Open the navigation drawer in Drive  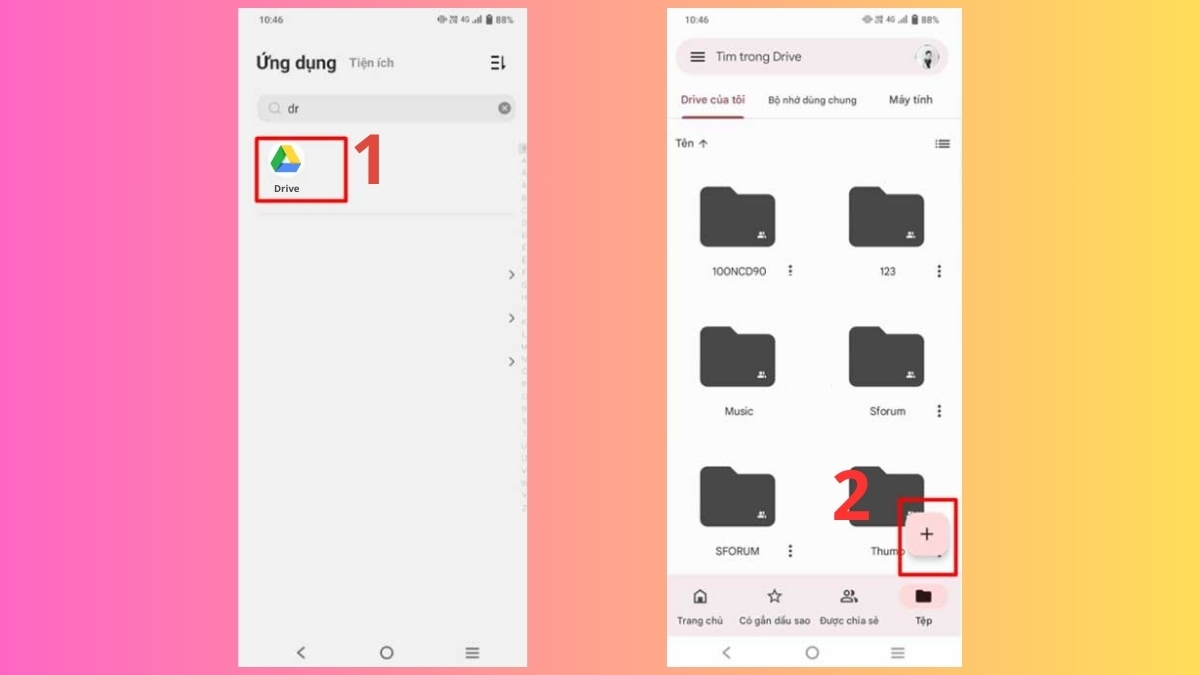click(x=697, y=56)
